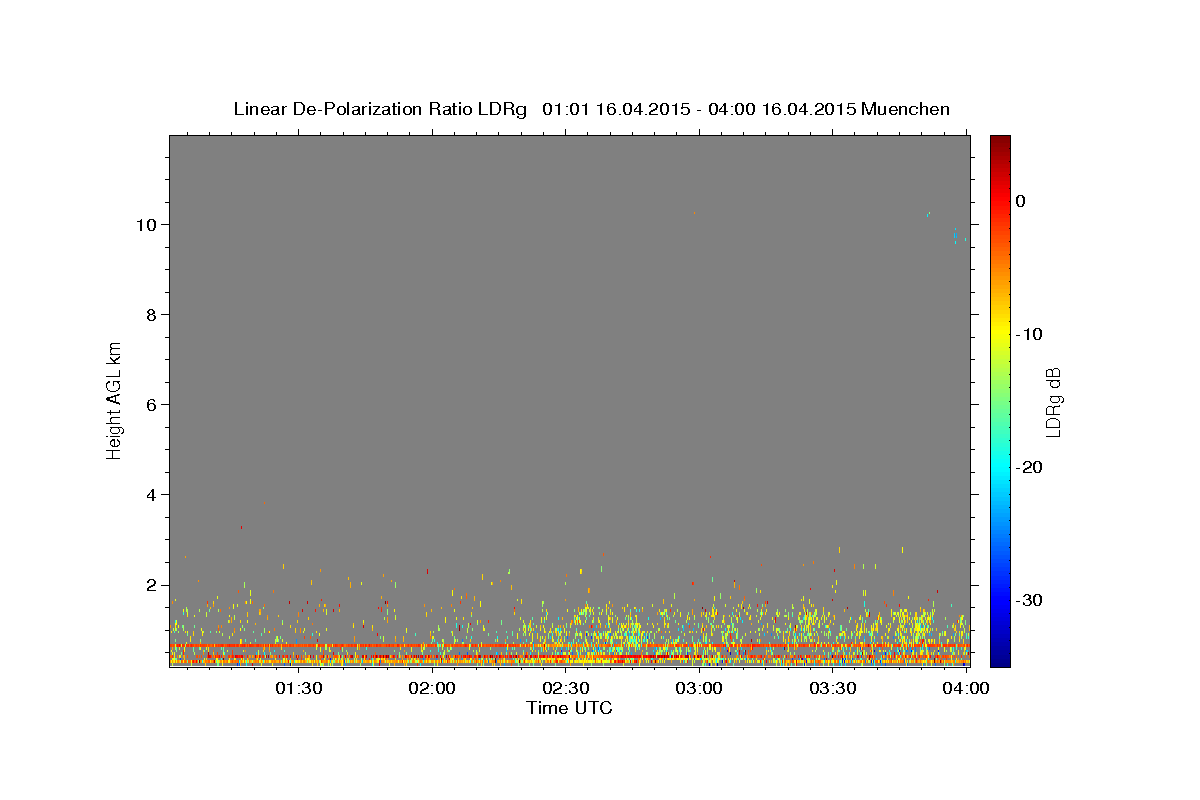Click the colorbar value 0
Image resolution: width=1200 pixels, height=800 pixels.
[1021, 201]
